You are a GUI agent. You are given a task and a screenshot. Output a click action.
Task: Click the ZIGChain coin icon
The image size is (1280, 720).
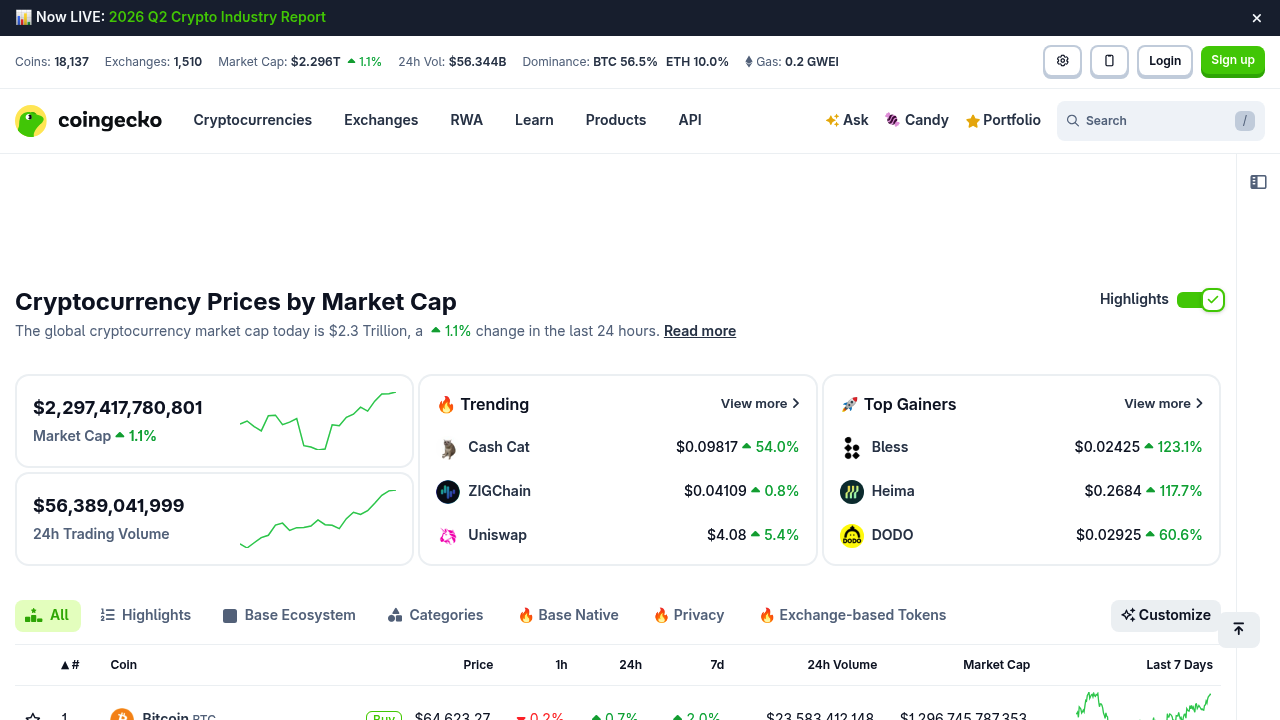click(x=448, y=492)
